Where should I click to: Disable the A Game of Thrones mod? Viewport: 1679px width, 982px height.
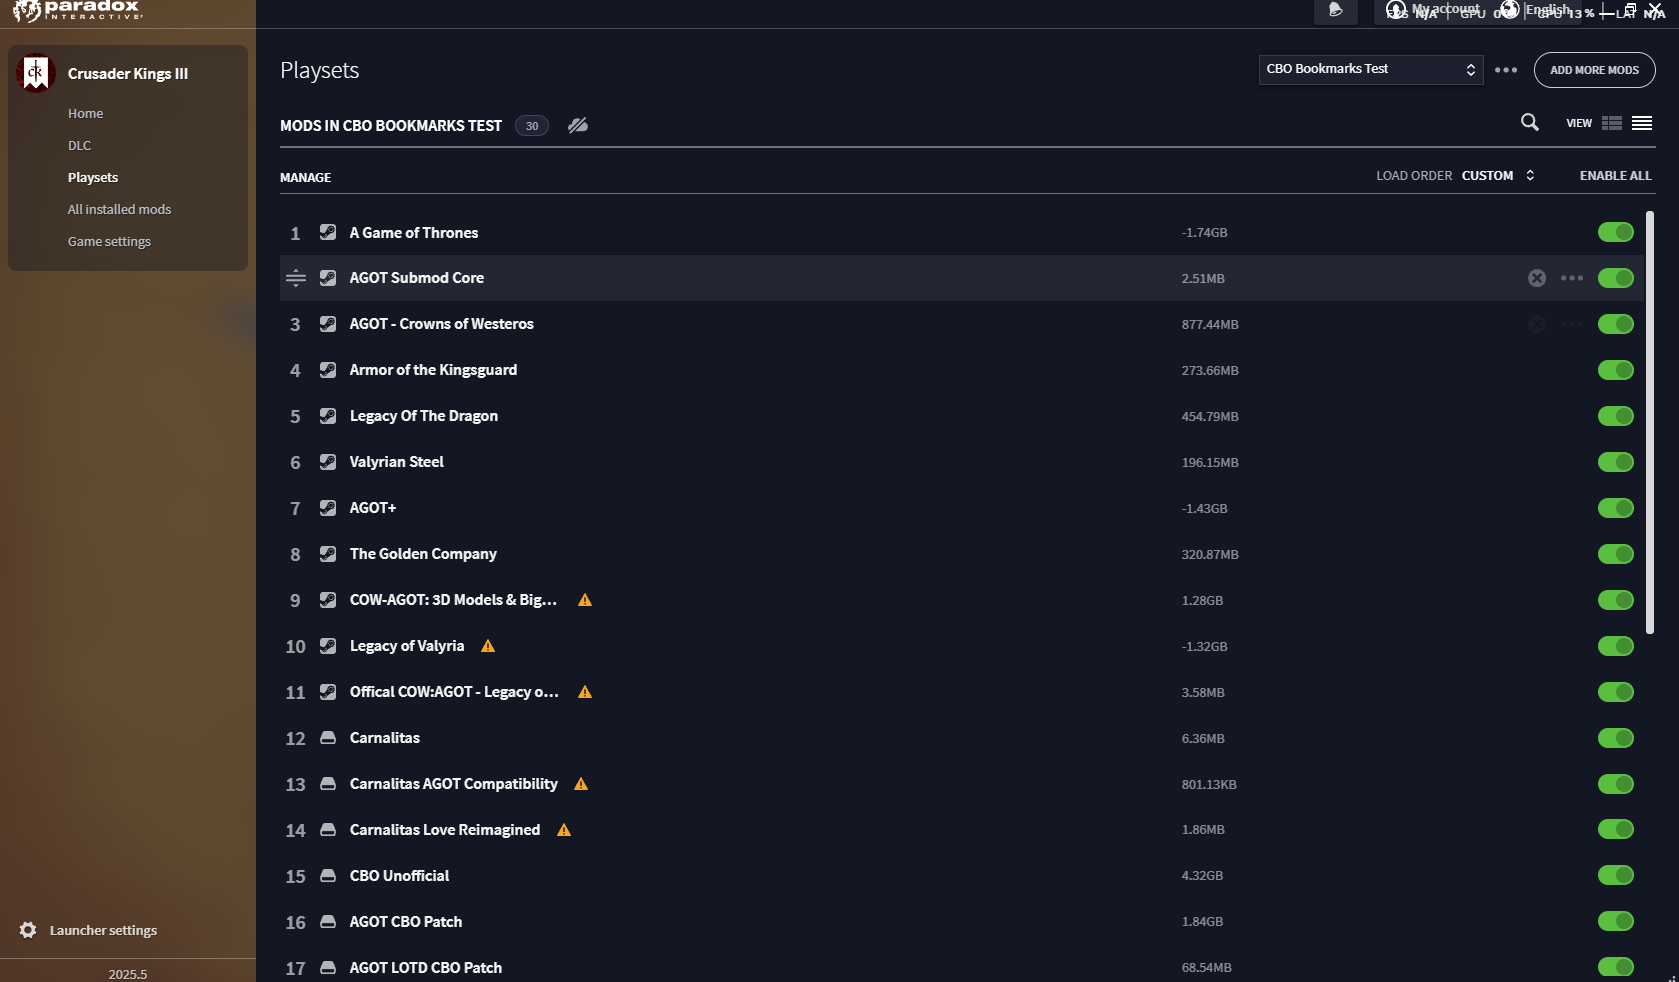1616,232
